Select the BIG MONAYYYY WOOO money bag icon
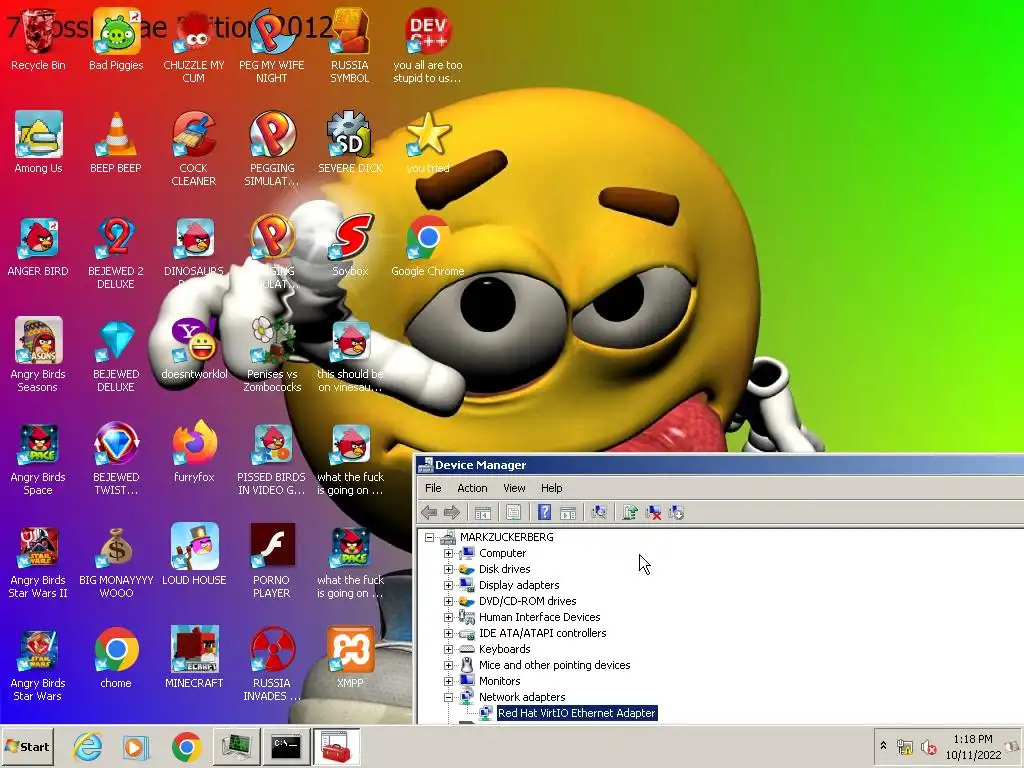The image size is (1024, 768). [x=116, y=562]
